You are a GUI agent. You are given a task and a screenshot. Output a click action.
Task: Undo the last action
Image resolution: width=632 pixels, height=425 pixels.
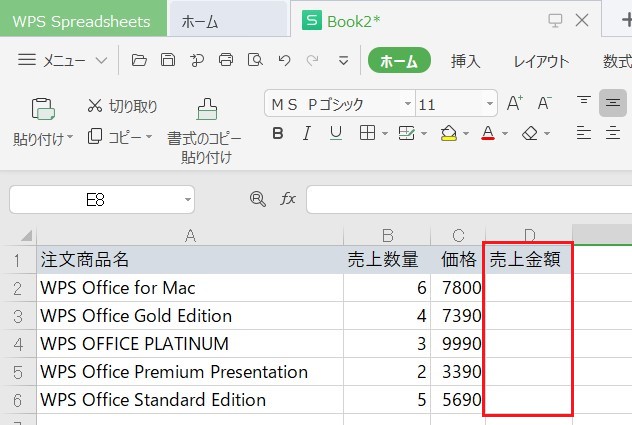284,60
